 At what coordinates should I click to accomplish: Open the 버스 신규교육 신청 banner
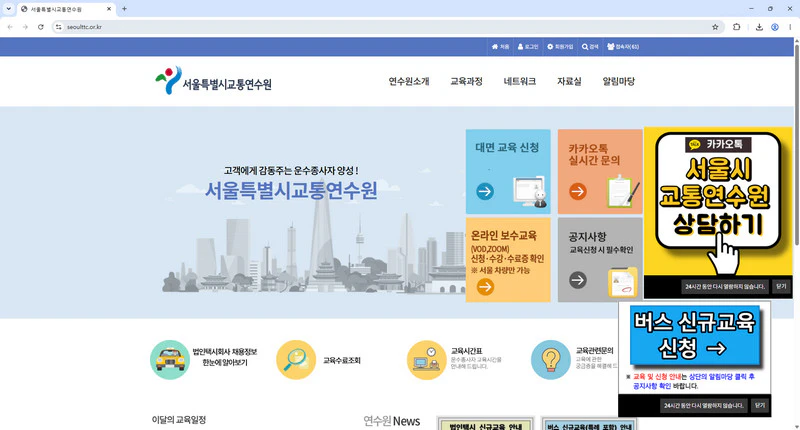pyautogui.click(x=694, y=335)
